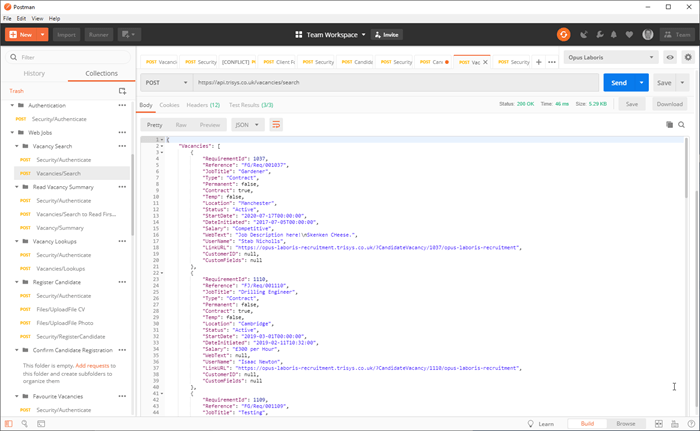Open the Postman console icon in status bar

(41, 423)
